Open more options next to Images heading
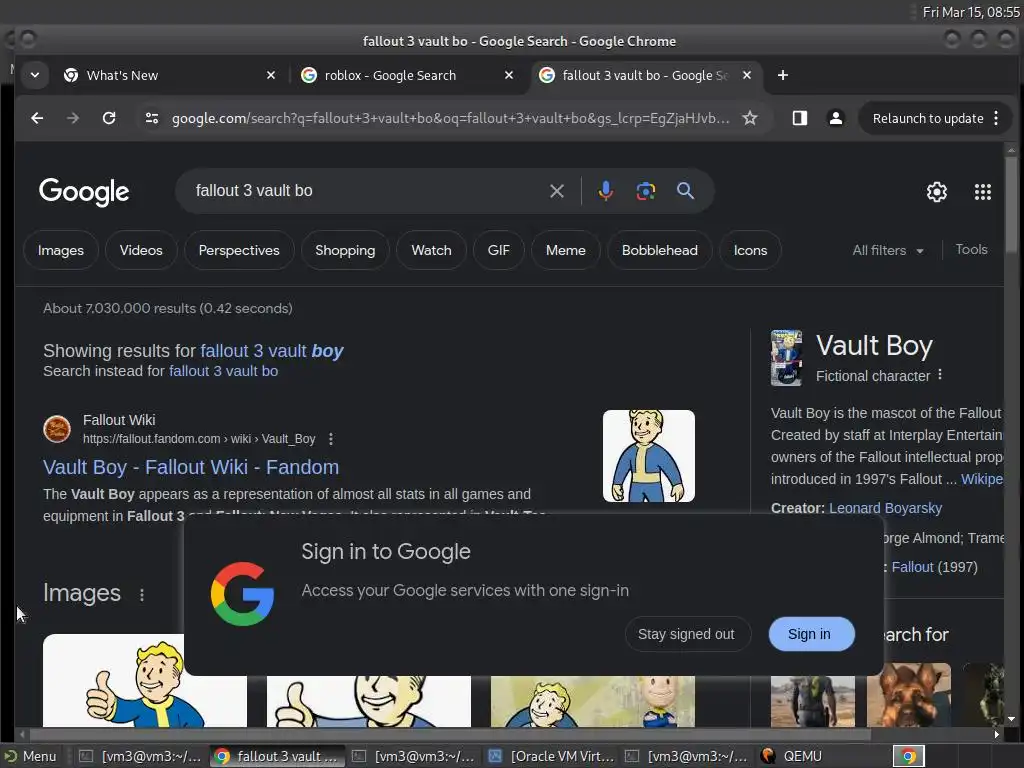This screenshot has height=768, width=1024. click(142, 594)
